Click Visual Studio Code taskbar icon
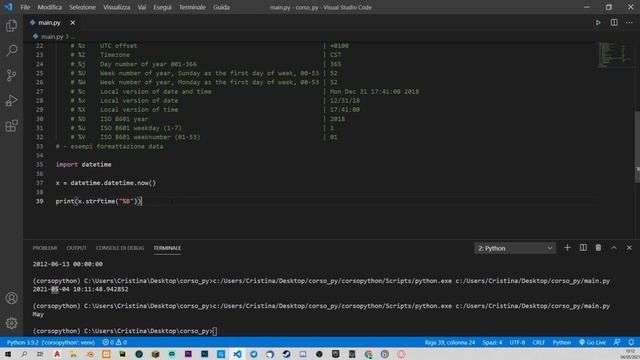640x360 pixels. pos(237,354)
